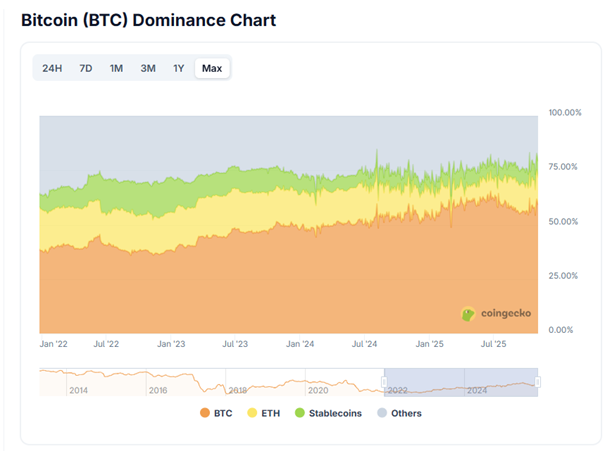The image size is (605, 451).
Task: Select the 3M range option
Action: pos(147,68)
